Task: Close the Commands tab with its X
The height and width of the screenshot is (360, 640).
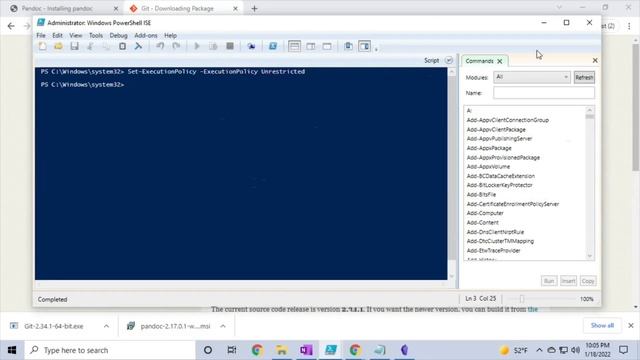Action: (500, 61)
